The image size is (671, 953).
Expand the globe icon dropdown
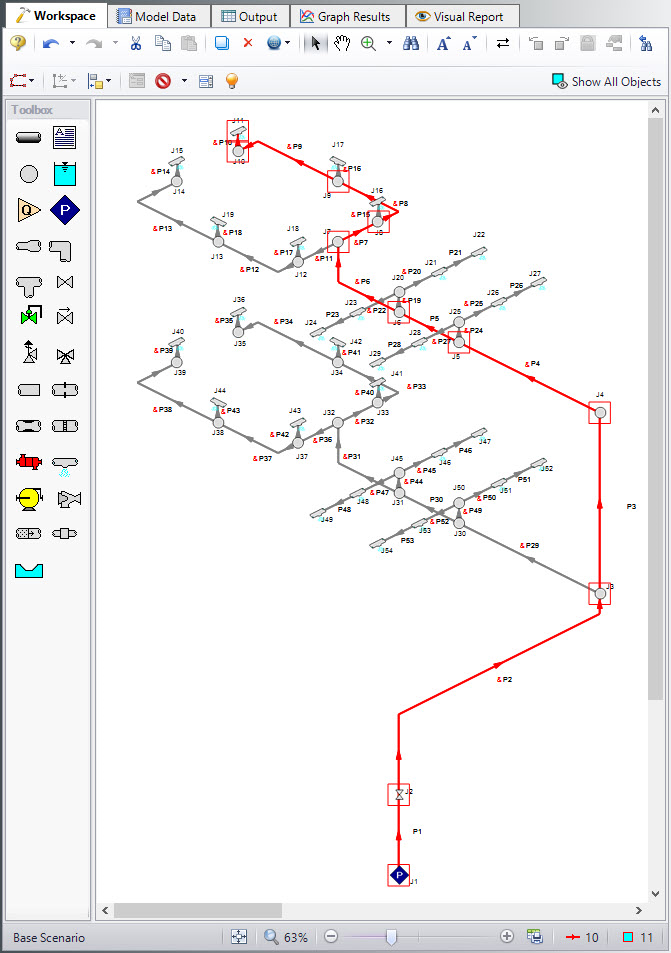289,43
